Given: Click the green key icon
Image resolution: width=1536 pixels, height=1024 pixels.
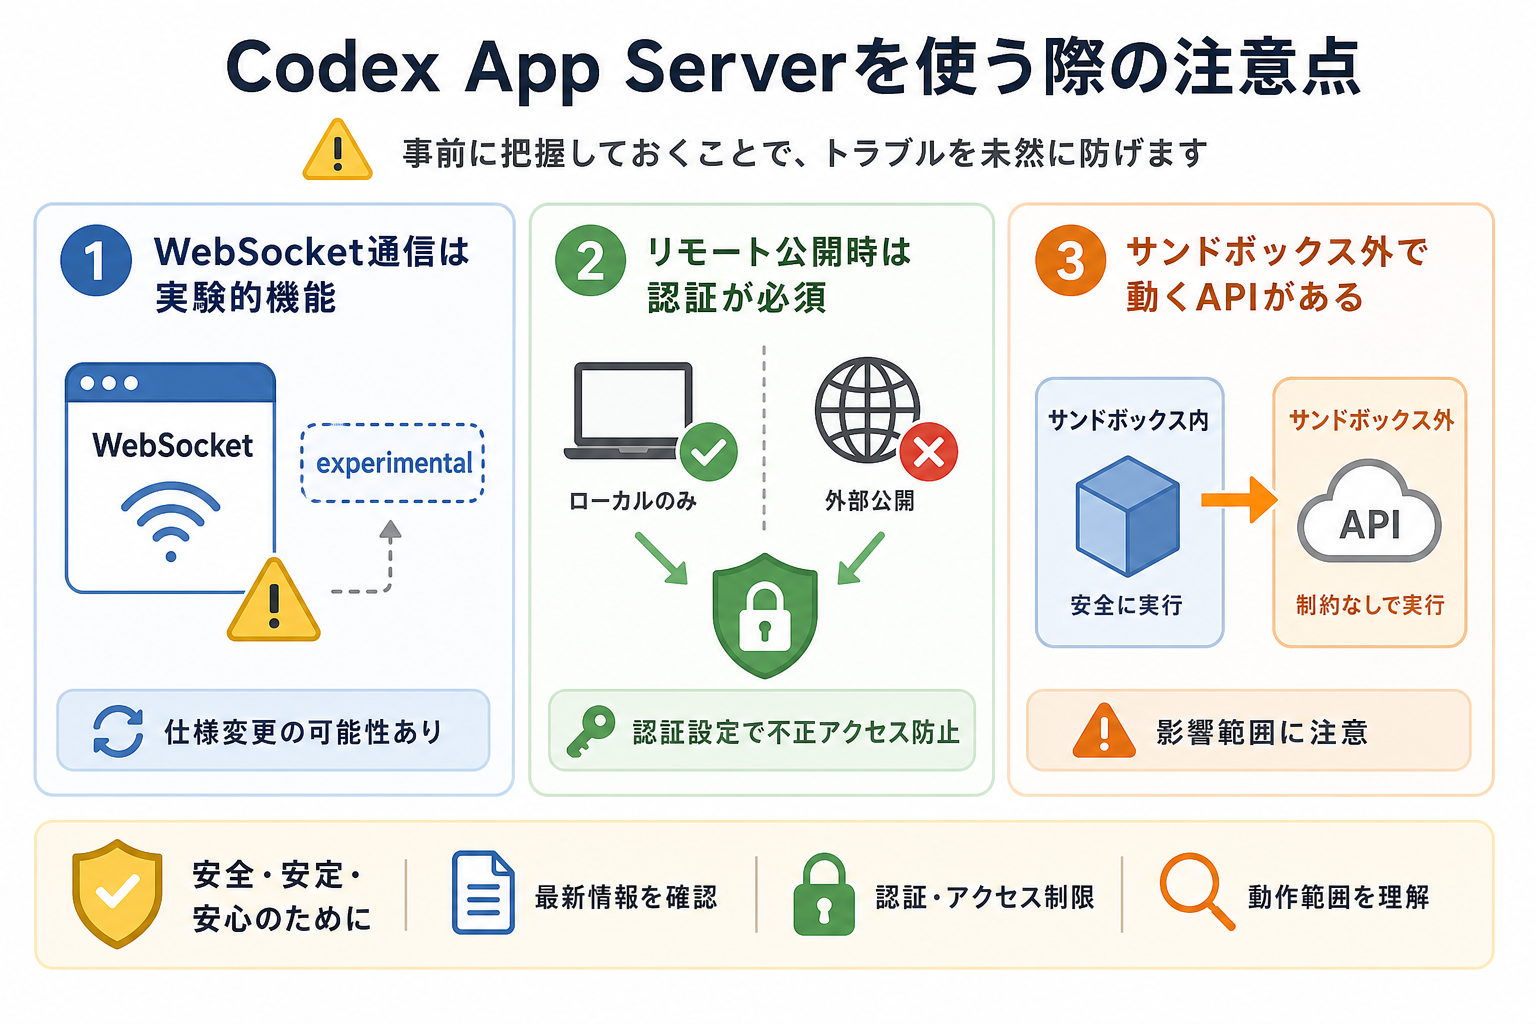Looking at the screenshot, I should click(591, 731).
